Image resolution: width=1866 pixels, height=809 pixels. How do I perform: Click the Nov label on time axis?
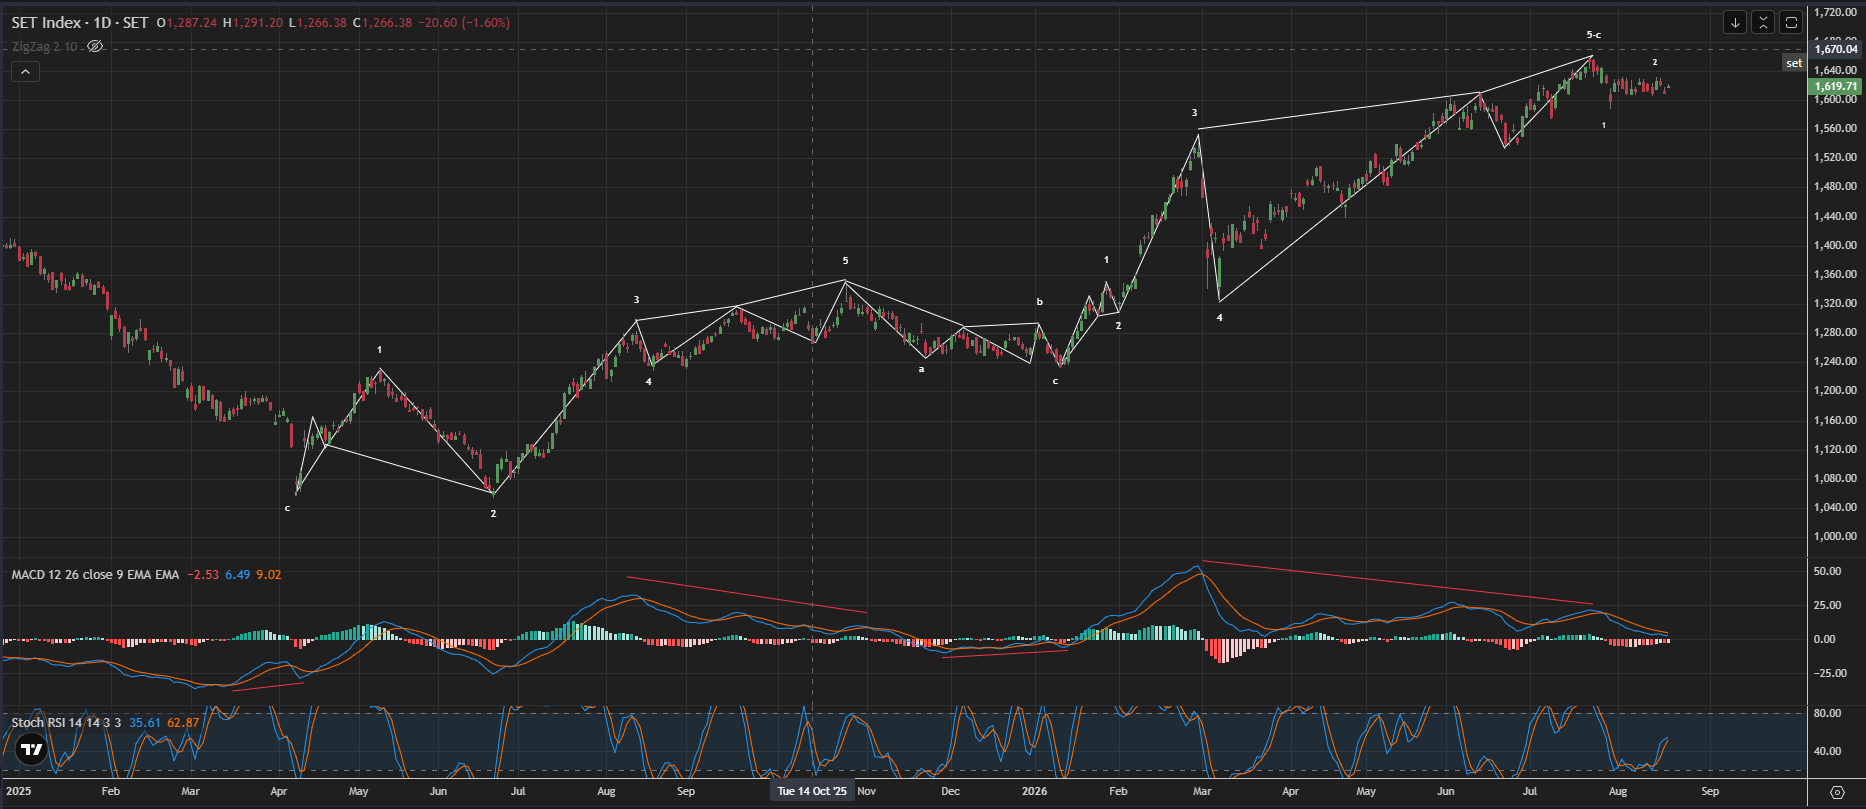pyautogui.click(x=866, y=791)
